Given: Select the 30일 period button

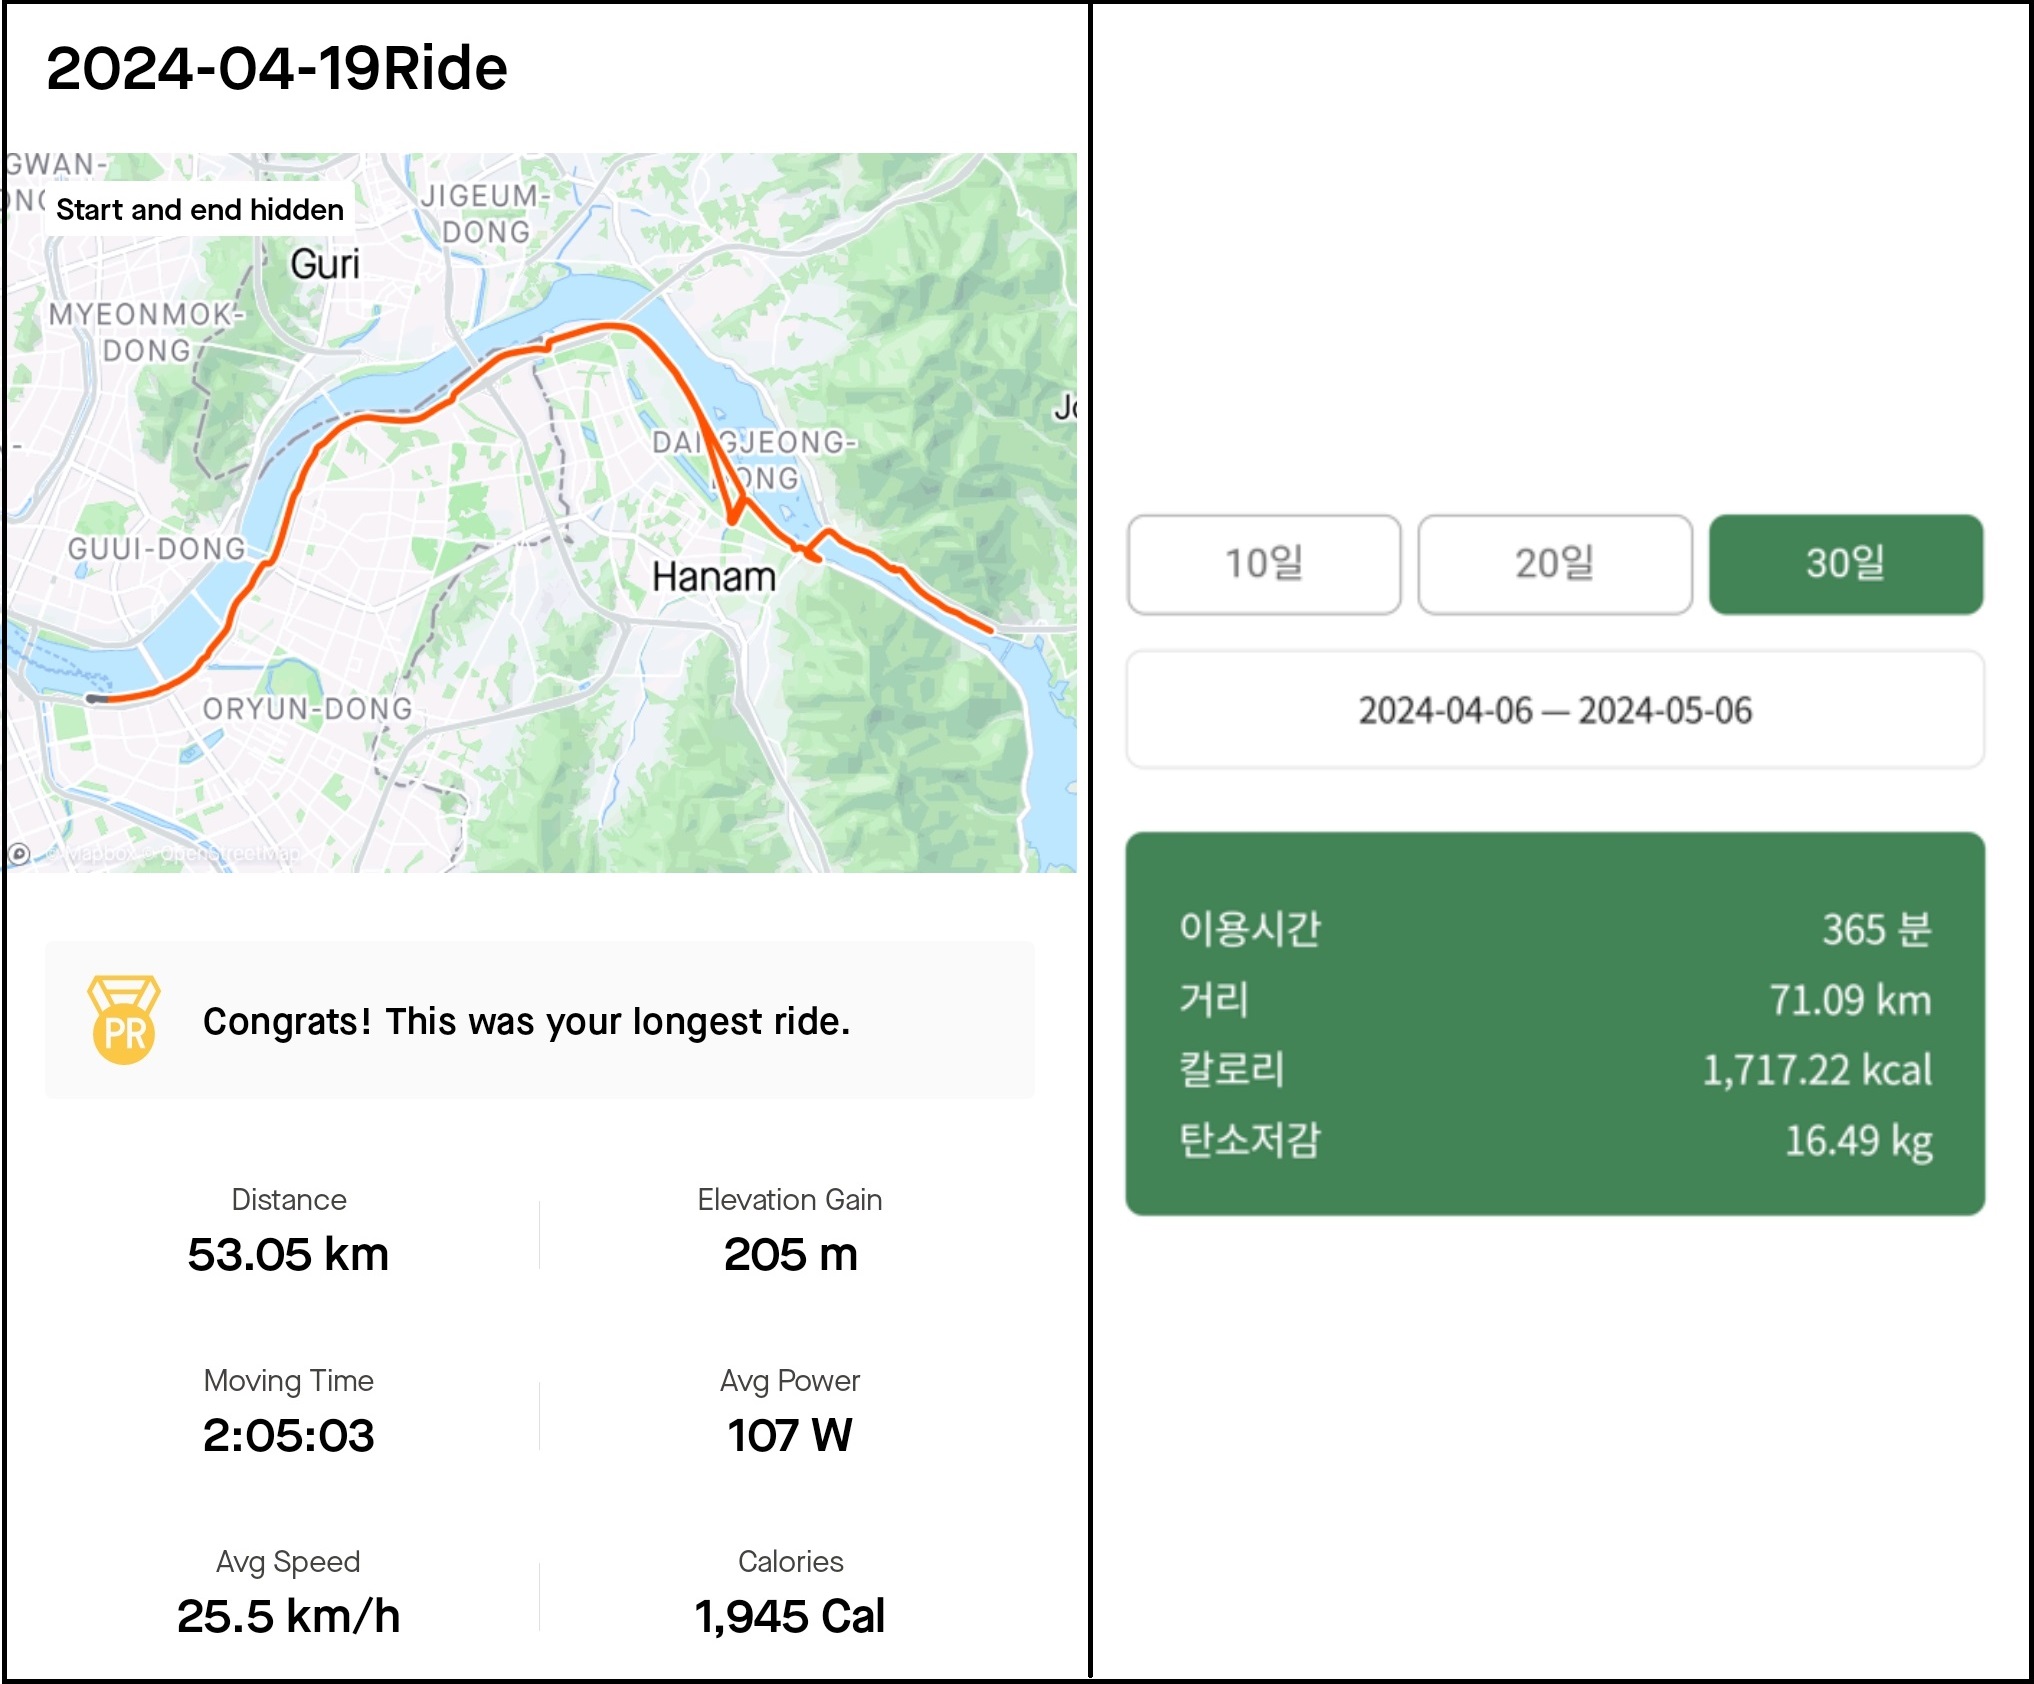Looking at the screenshot, I should (x=1845, y=564).
